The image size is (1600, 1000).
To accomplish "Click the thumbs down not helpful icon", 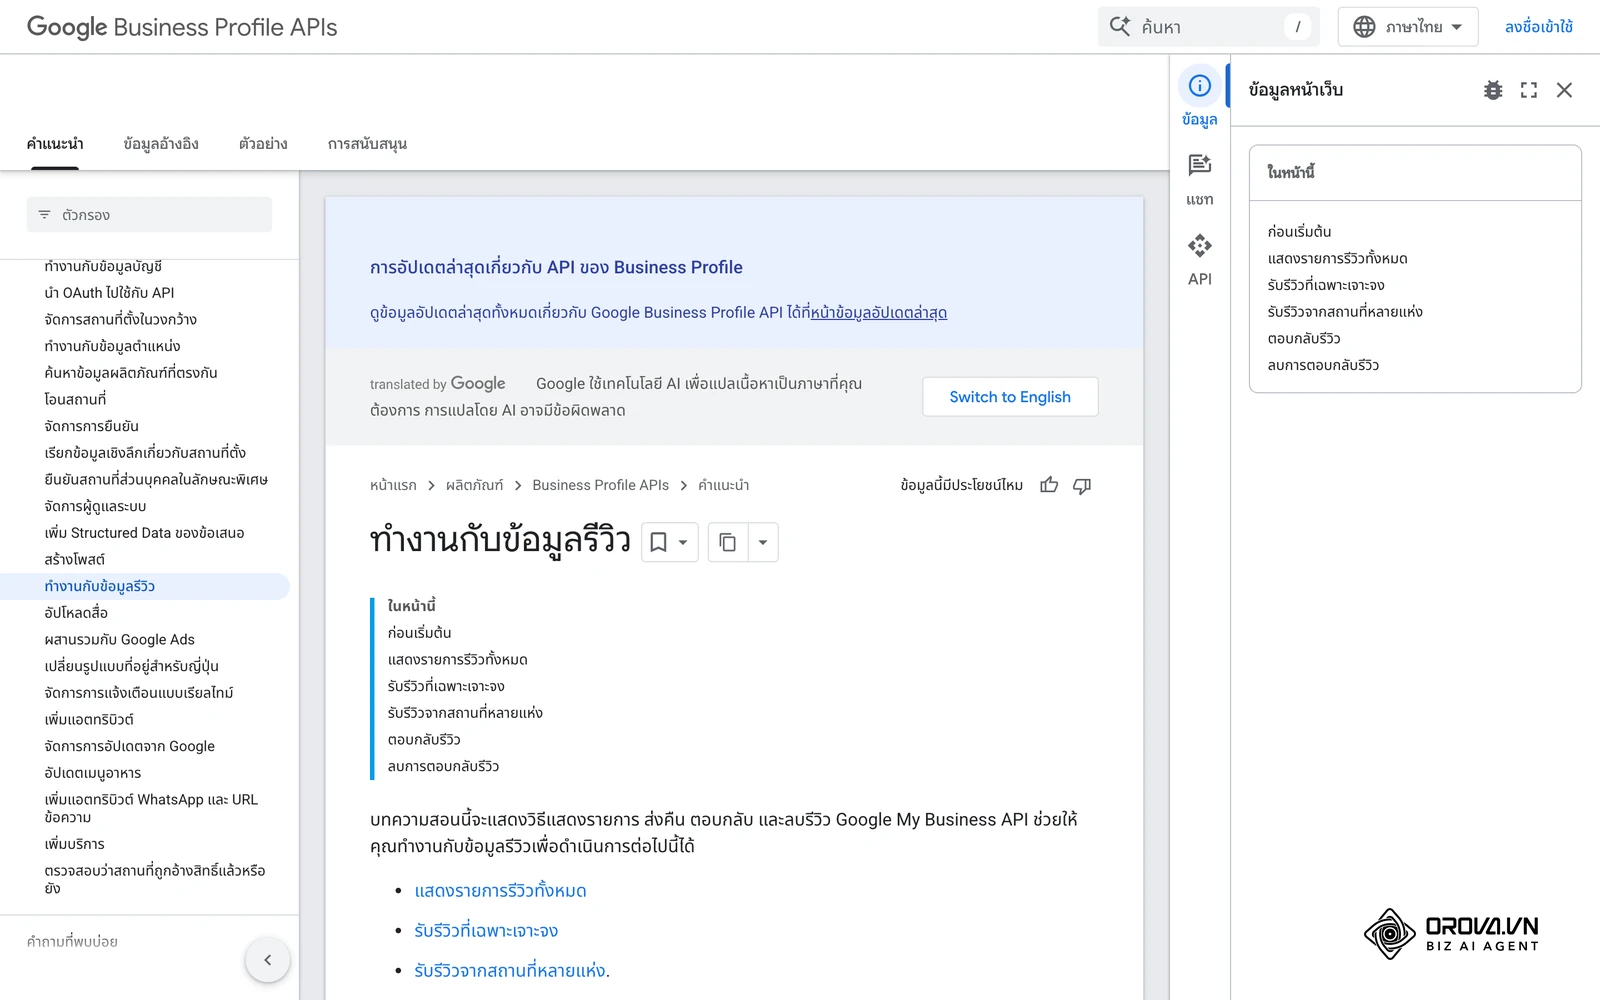I will pyautogui.click(x=1082, y=485).
